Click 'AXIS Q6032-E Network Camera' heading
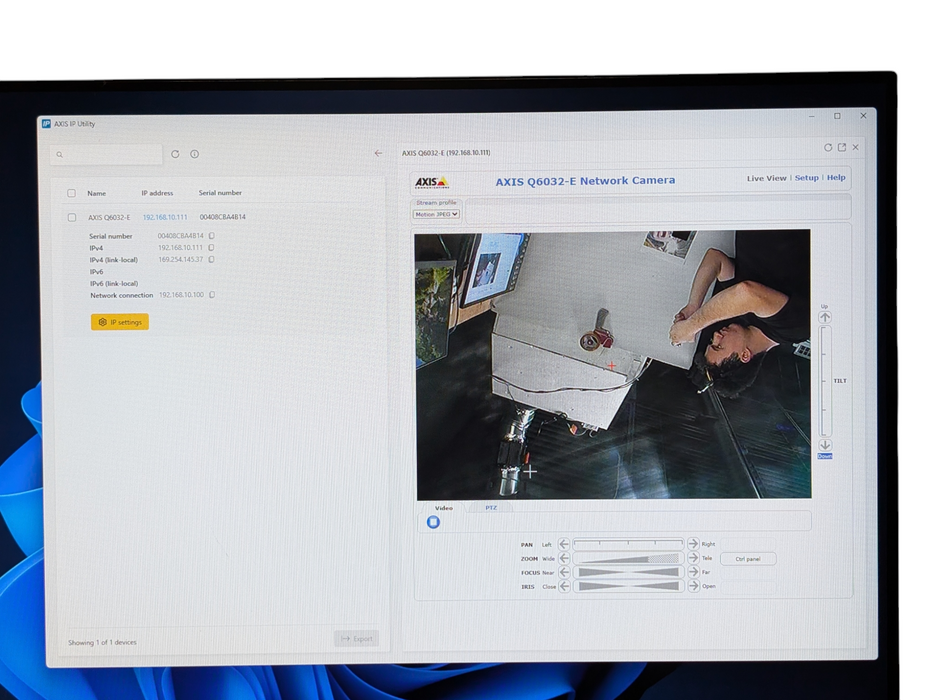Viewport: 930px width, 700px height. [585, 181]
